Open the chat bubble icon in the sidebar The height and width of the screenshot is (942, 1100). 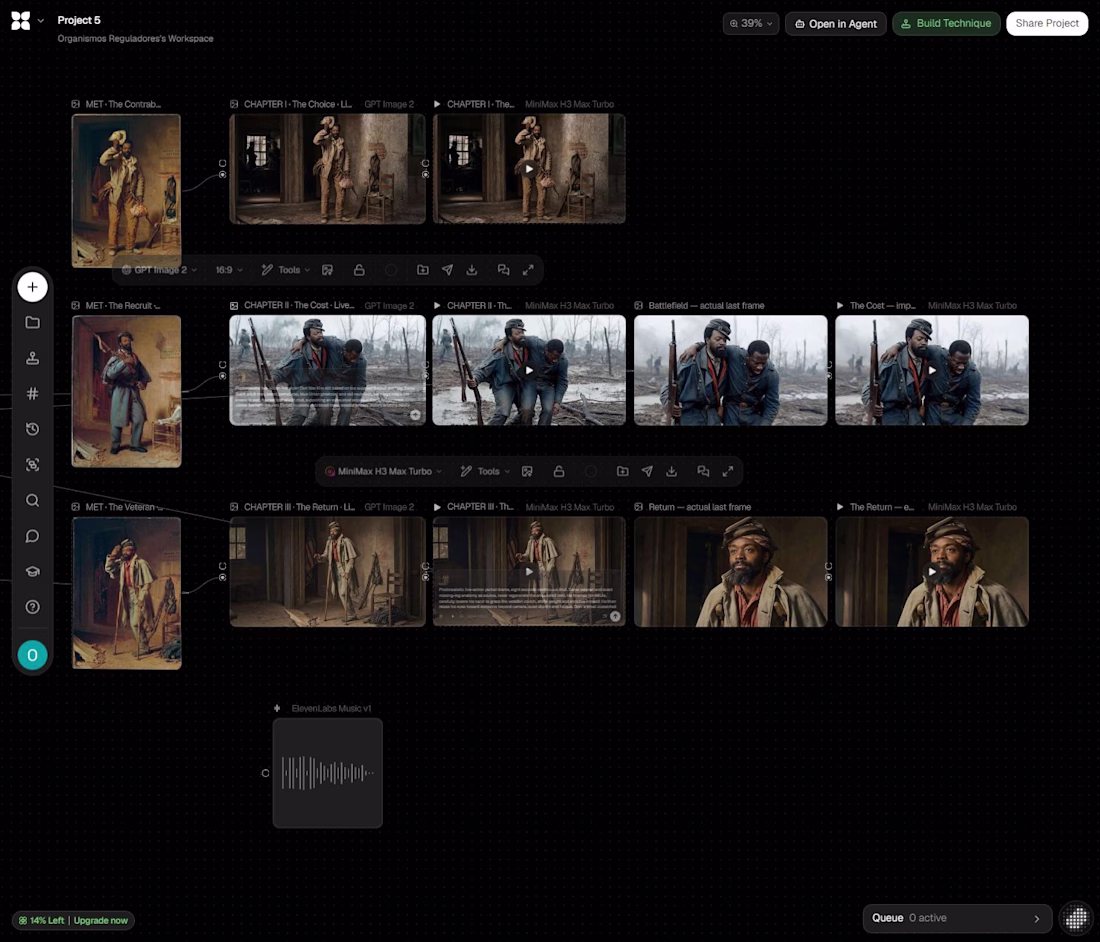tap(32, 536)
